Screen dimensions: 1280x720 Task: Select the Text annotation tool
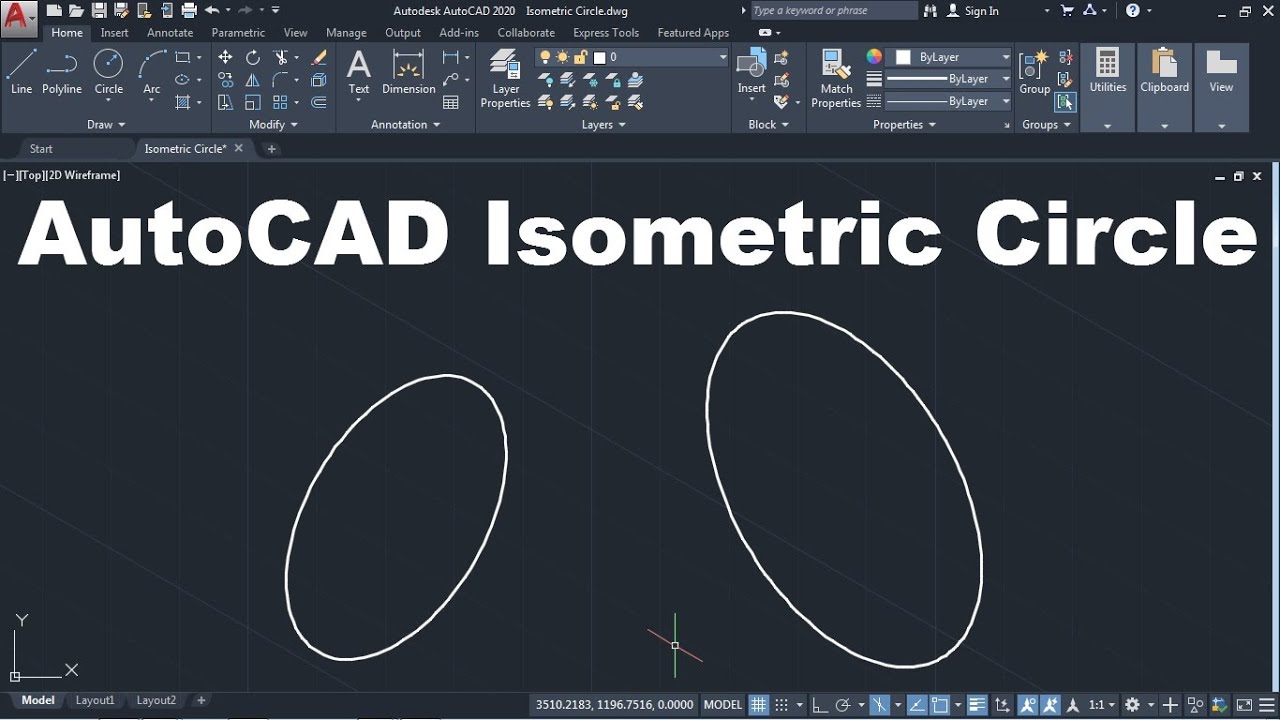point(359,72)
